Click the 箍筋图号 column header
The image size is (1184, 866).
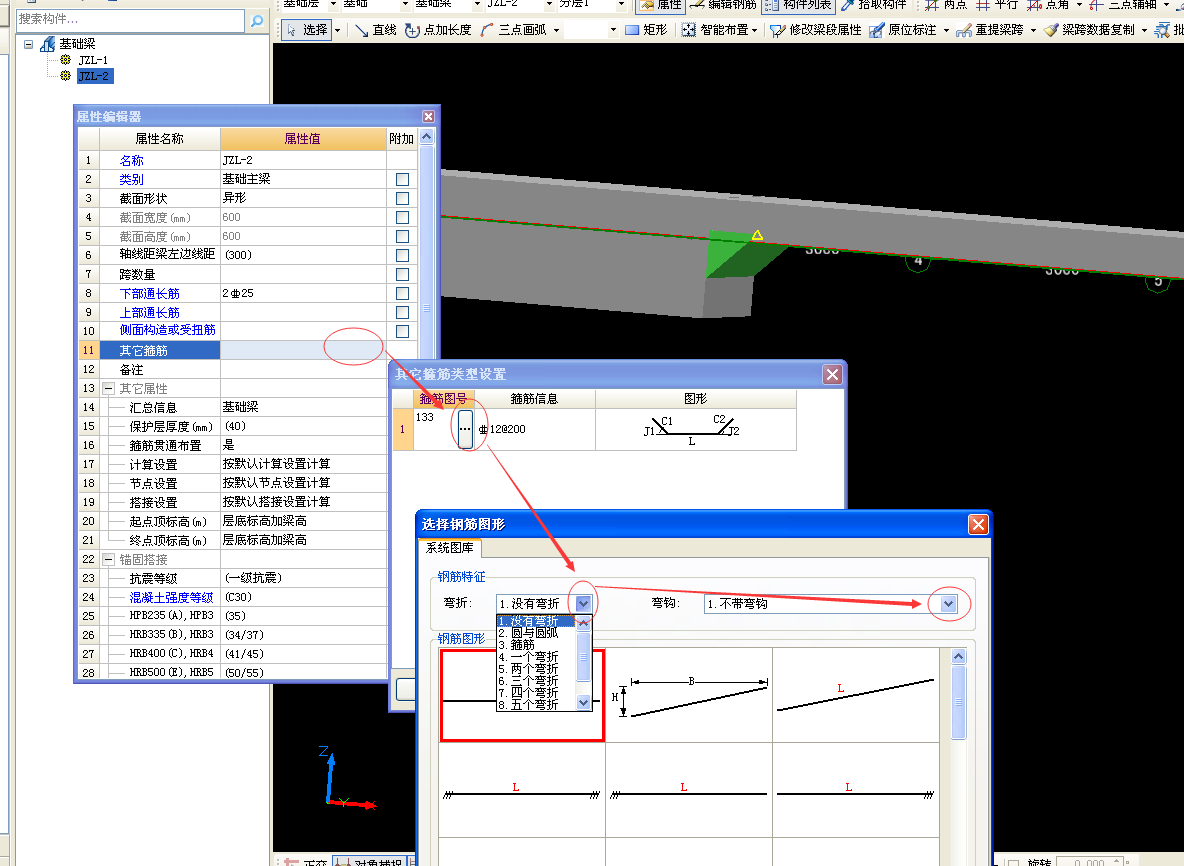click(443, 399)
